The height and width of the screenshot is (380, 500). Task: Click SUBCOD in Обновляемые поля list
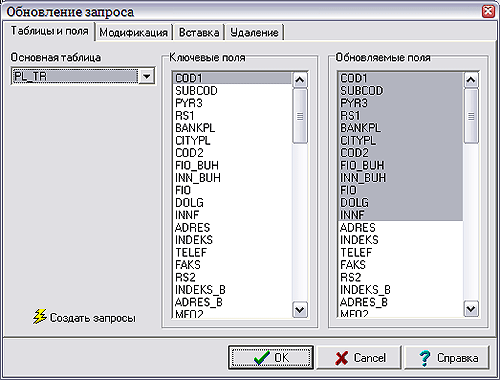pyautogui.click(x=401, y=91)
